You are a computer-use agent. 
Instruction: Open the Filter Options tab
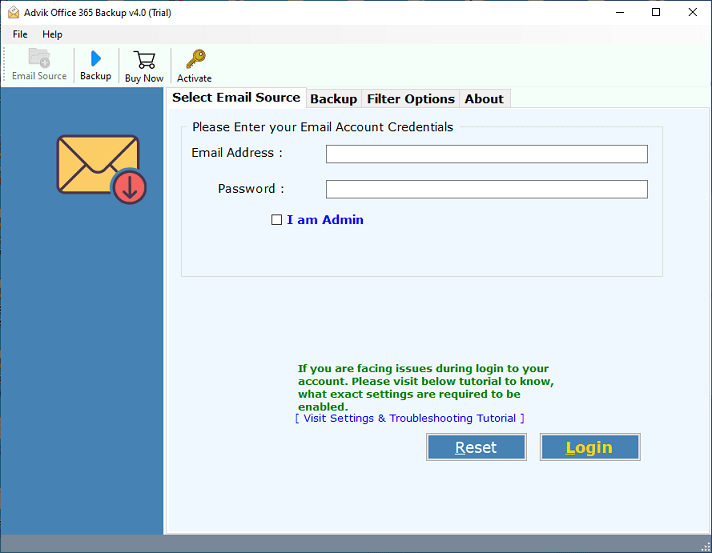[x=410, y=99]
